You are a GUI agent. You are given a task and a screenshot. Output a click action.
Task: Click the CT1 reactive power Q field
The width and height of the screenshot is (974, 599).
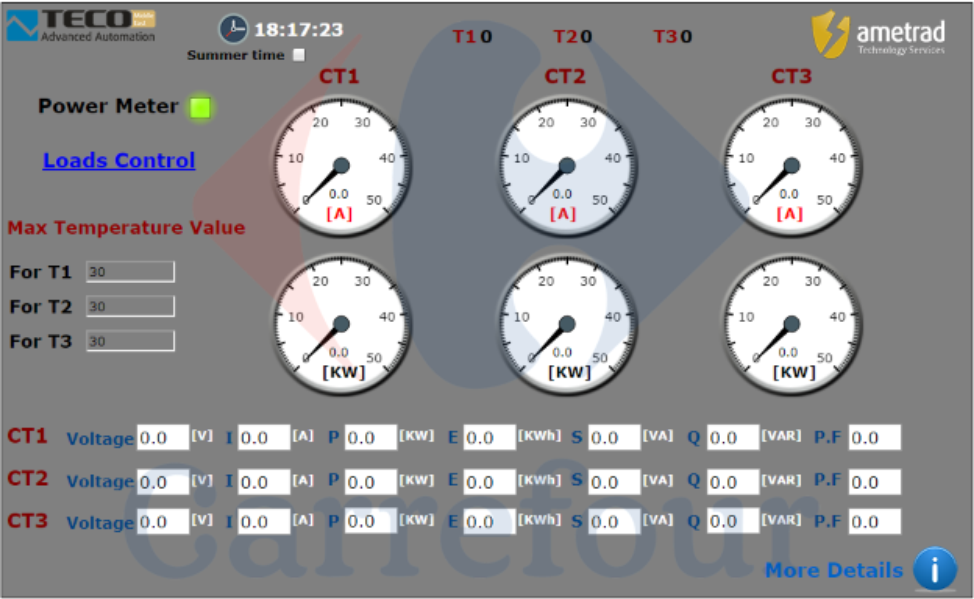(x=733, y=438)
